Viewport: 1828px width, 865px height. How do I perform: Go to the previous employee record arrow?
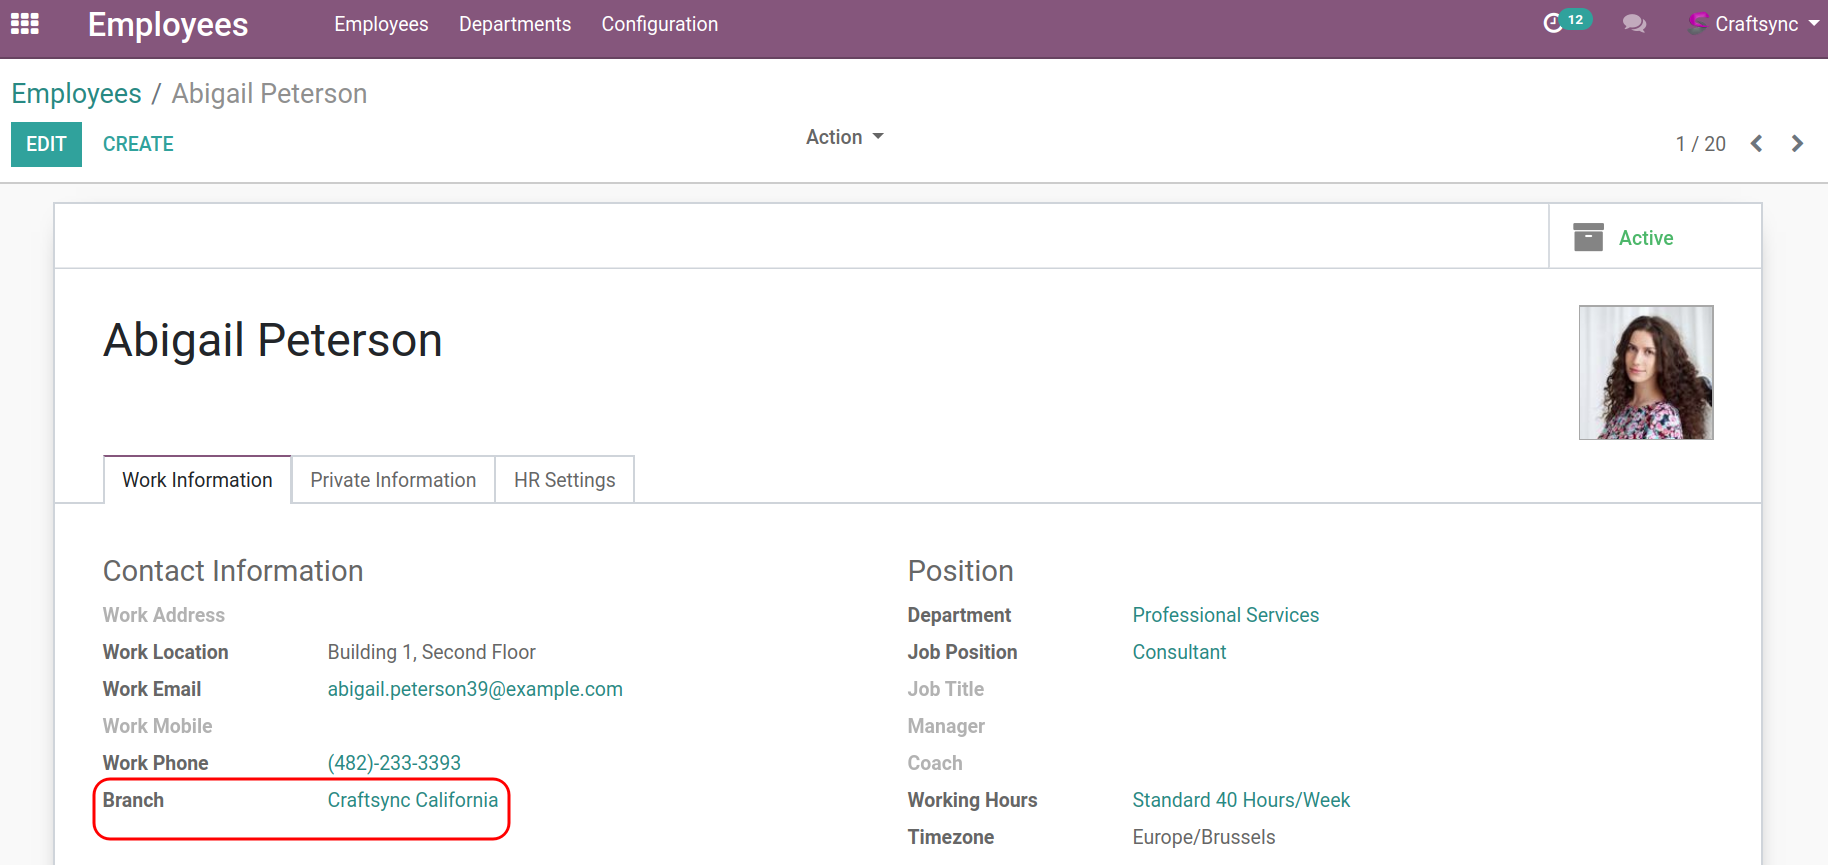click(1756, 144)
